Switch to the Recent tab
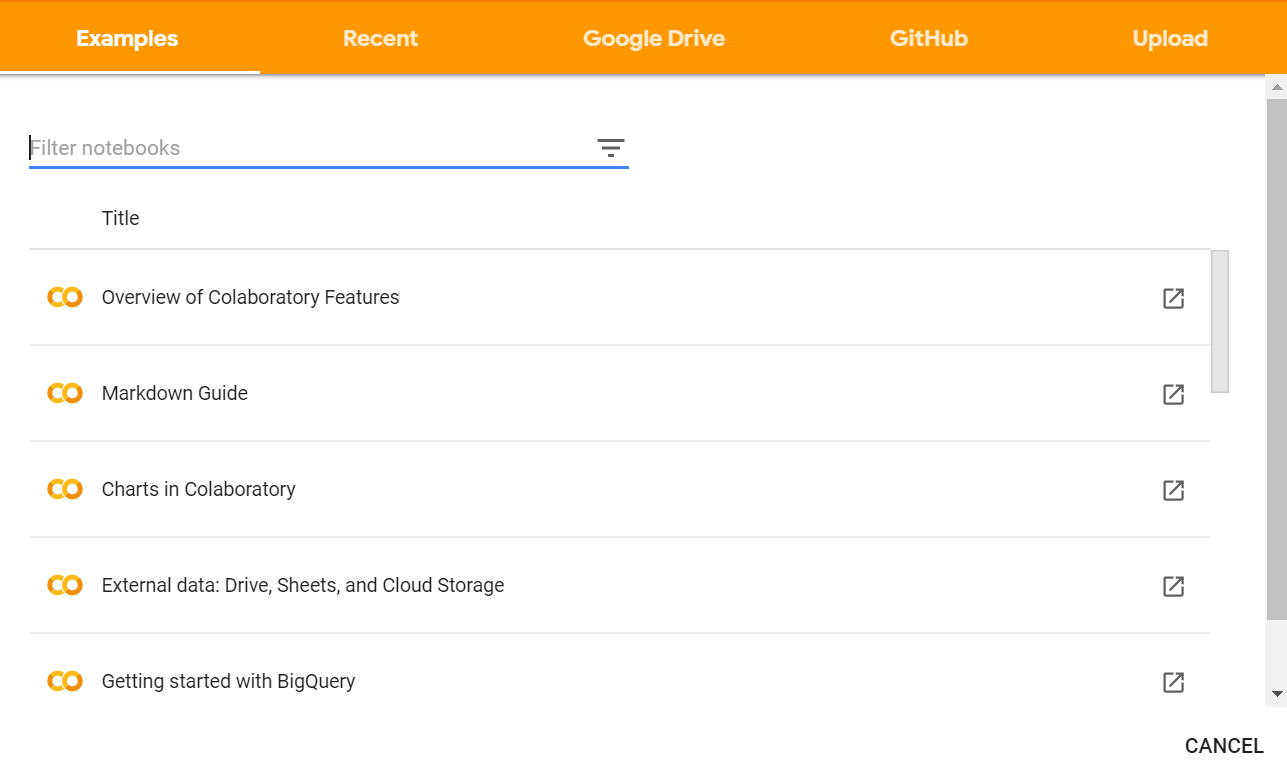The width and height of the screenshot is (1287, 773). pos(380,38)
